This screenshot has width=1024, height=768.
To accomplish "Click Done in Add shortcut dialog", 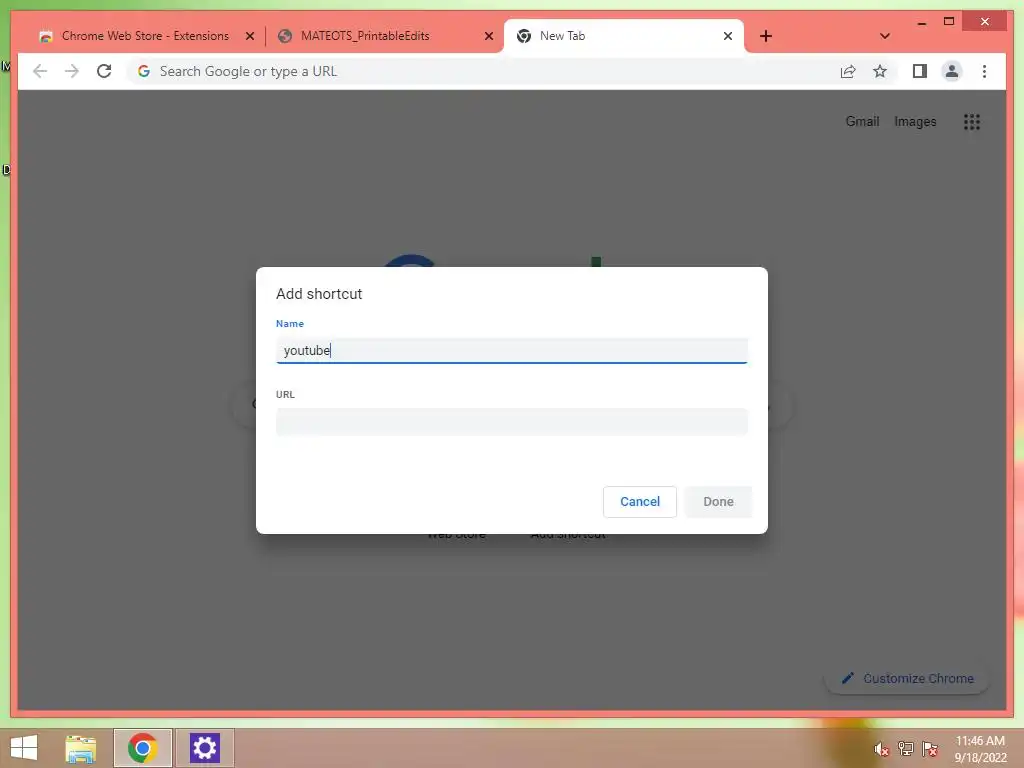I will (x=718, y=502).
